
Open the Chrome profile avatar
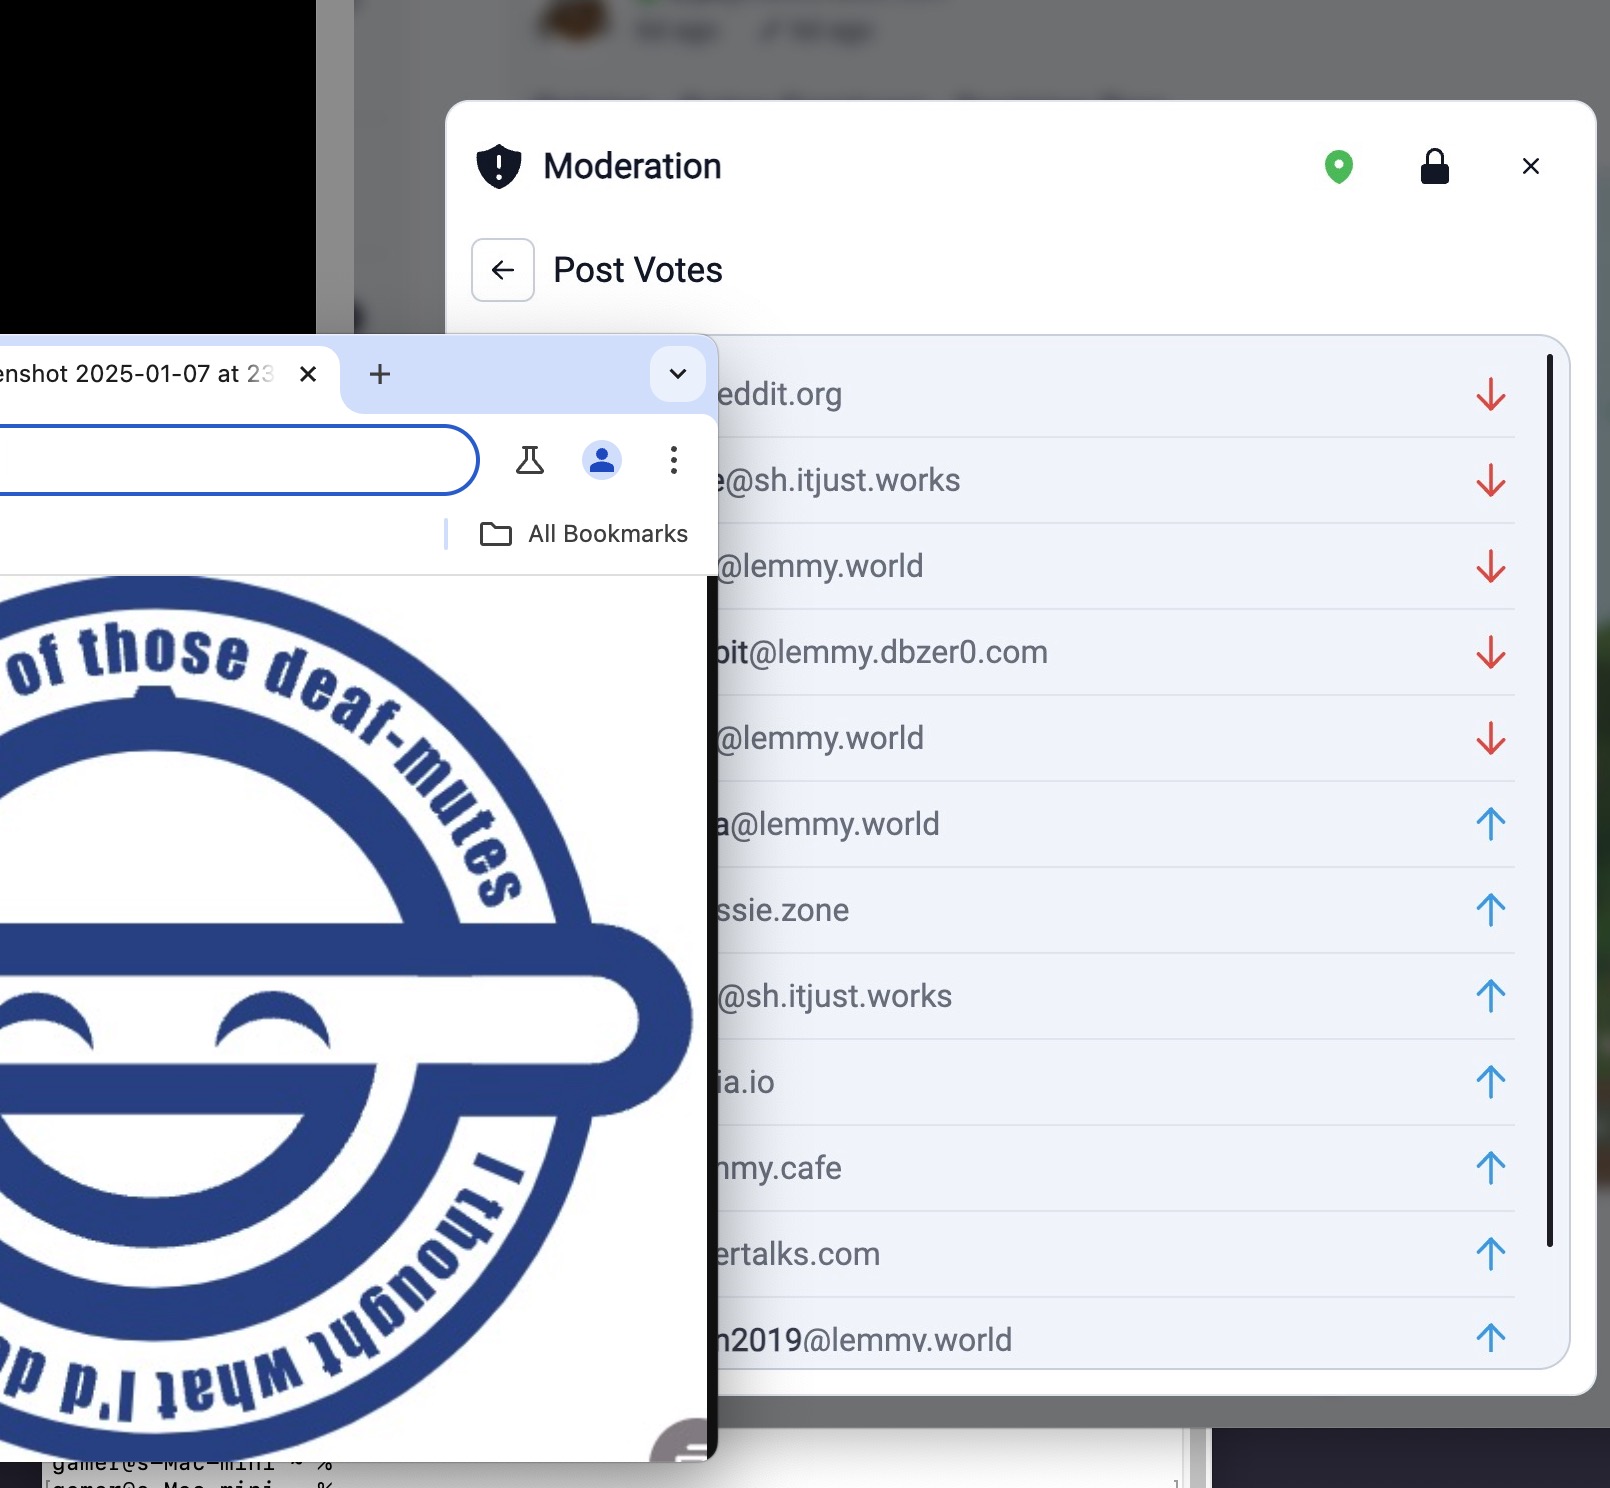point(602,460)
